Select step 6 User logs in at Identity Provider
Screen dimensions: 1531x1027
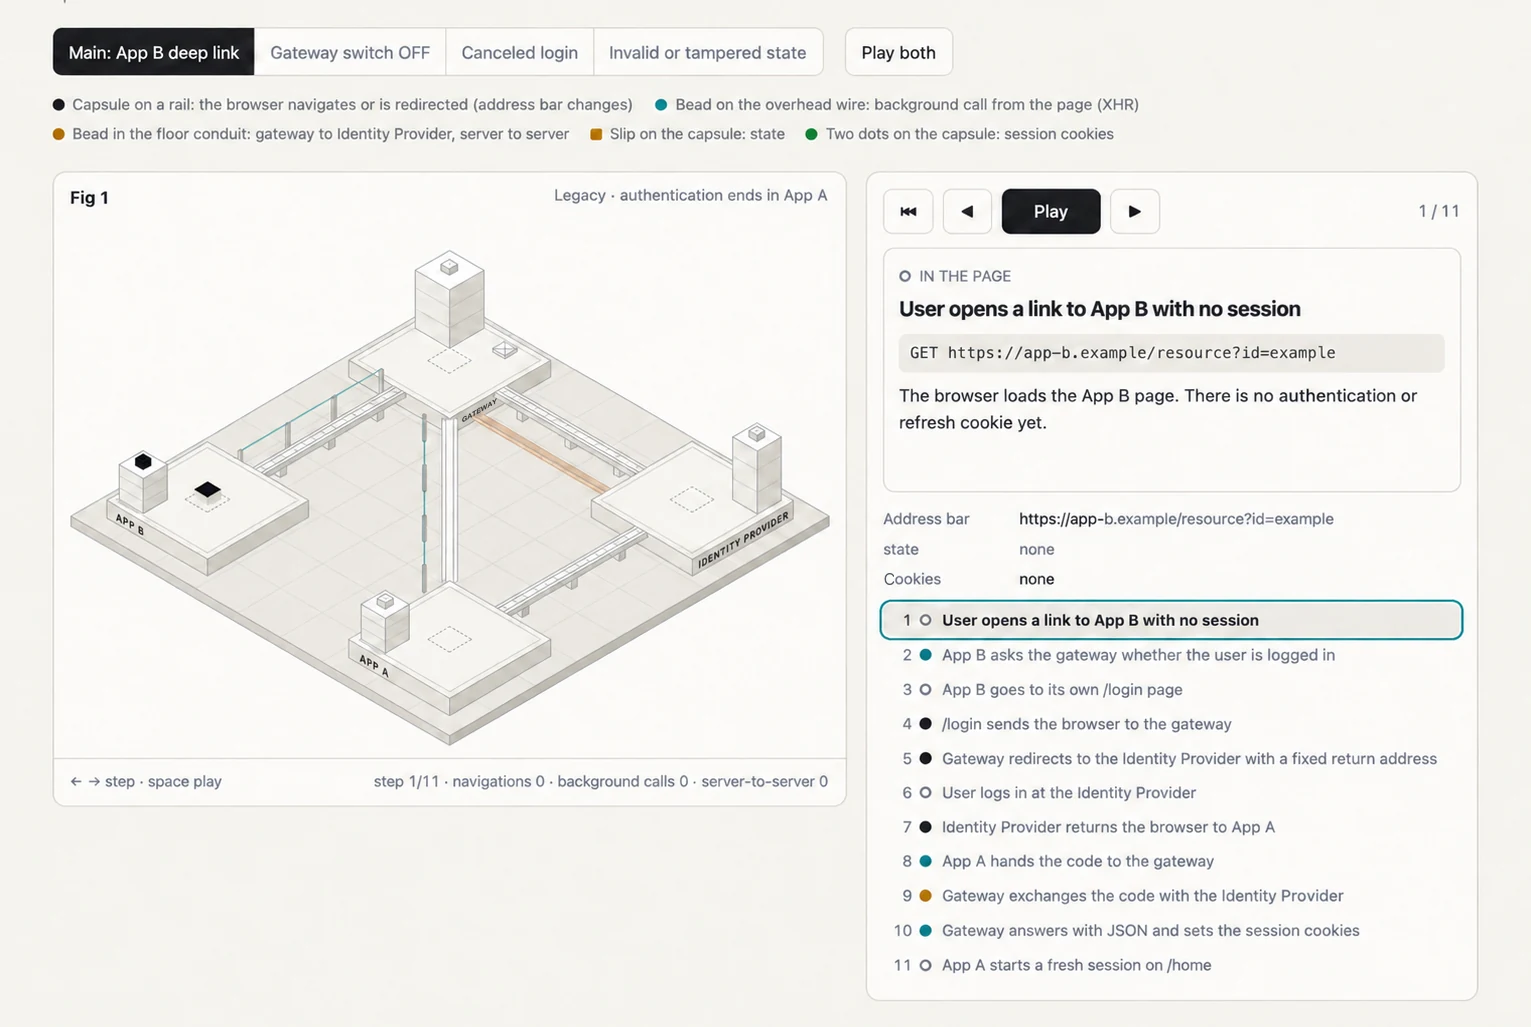coord(1171,792)
